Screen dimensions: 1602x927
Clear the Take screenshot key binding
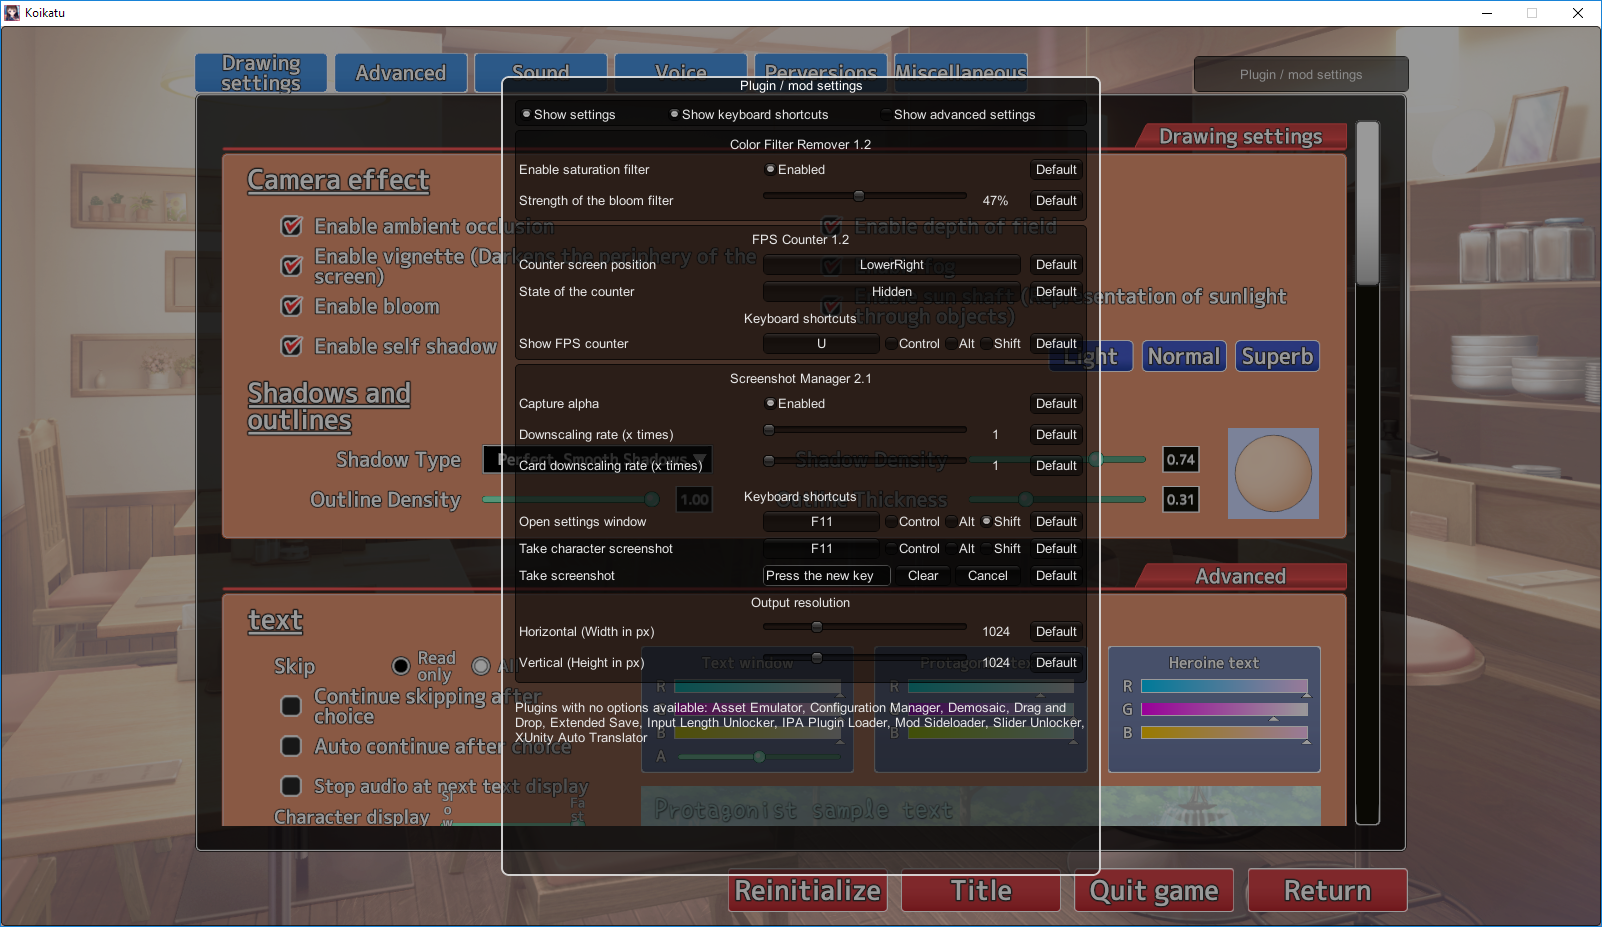click(923, 576)
